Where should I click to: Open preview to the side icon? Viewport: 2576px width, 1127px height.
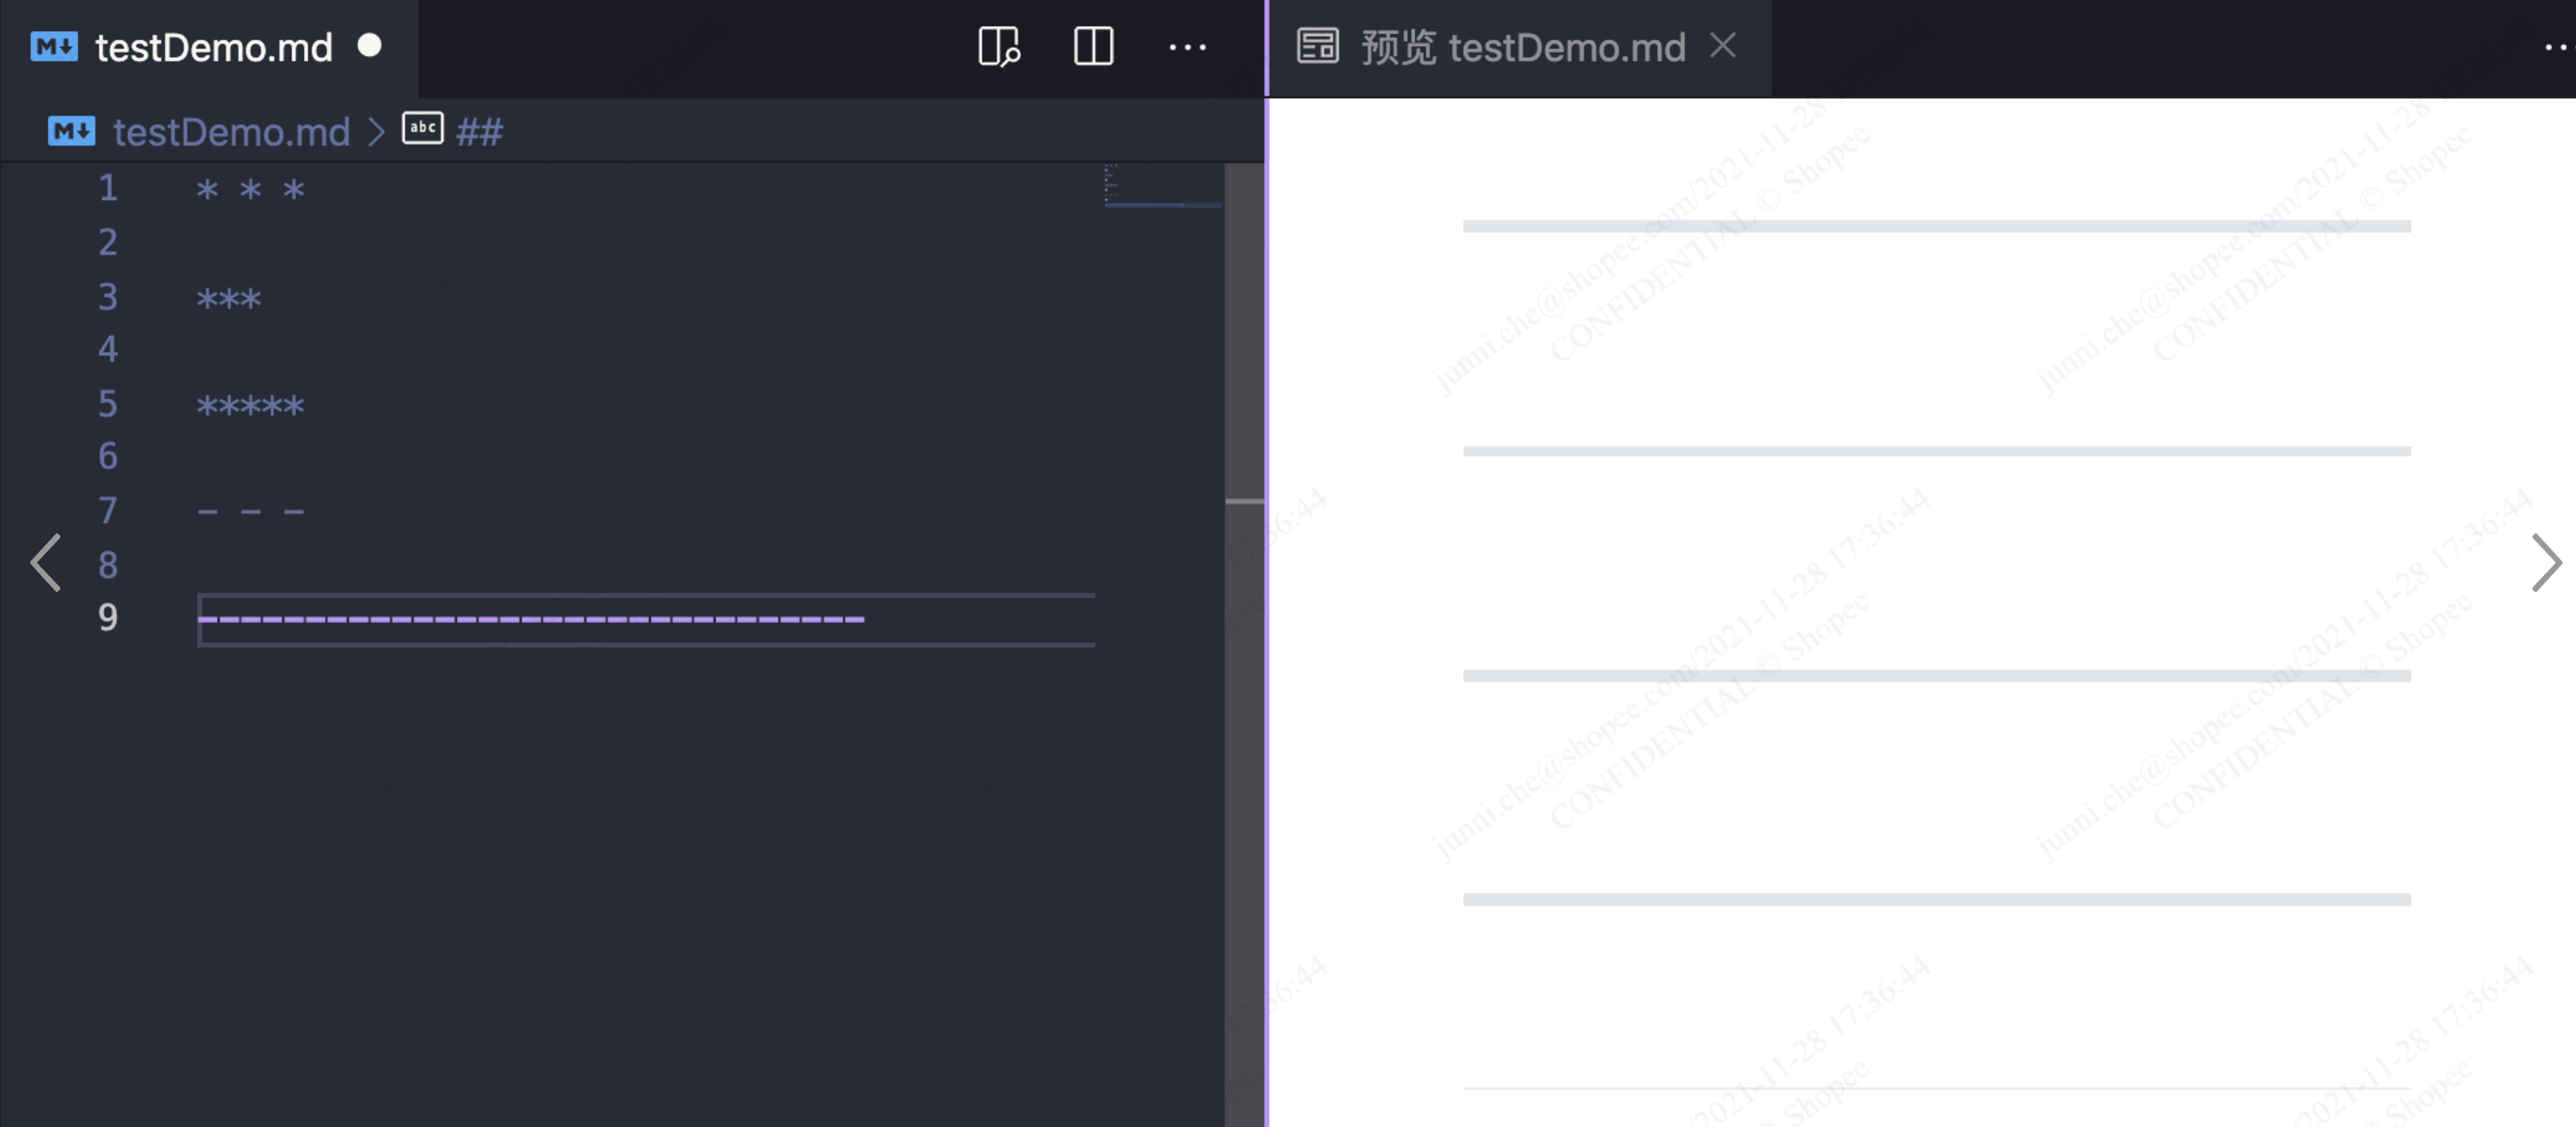(999, 46)
